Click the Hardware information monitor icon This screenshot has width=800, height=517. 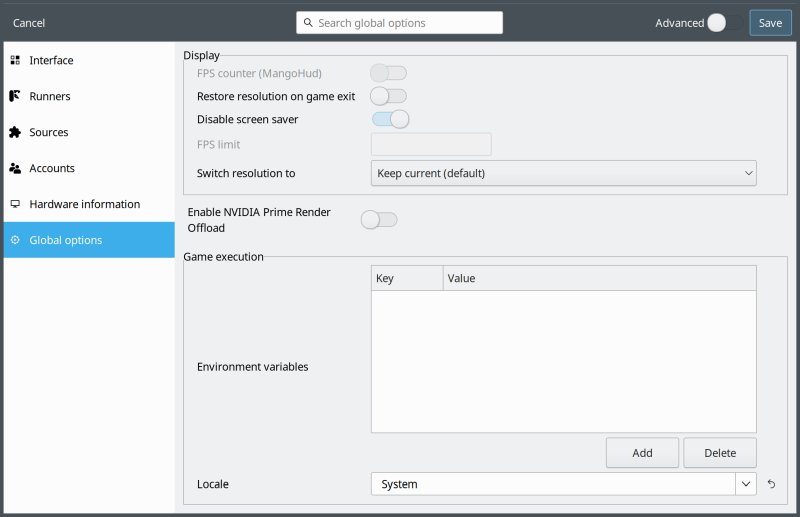[x=15, y=205]
